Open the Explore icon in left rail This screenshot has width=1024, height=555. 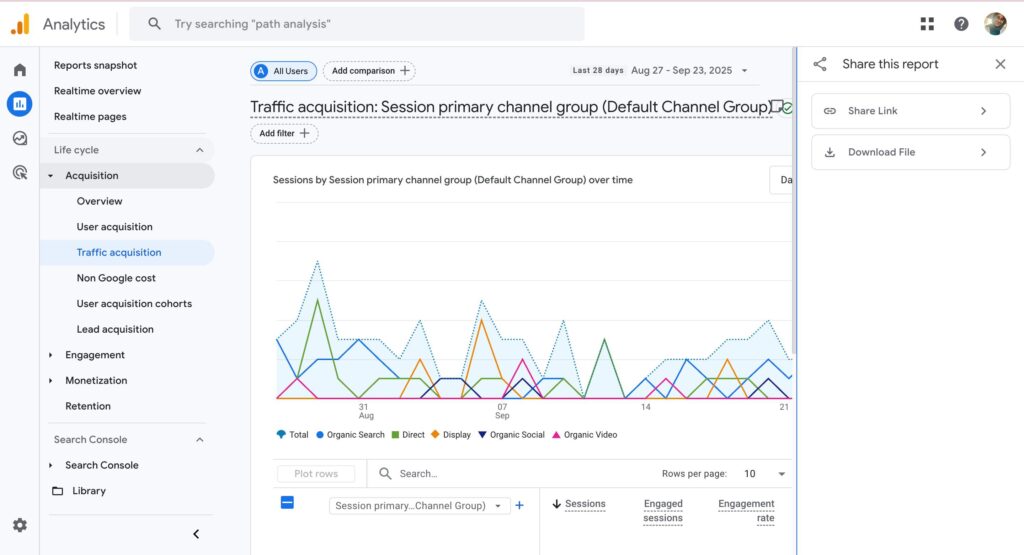pos(19,138)
